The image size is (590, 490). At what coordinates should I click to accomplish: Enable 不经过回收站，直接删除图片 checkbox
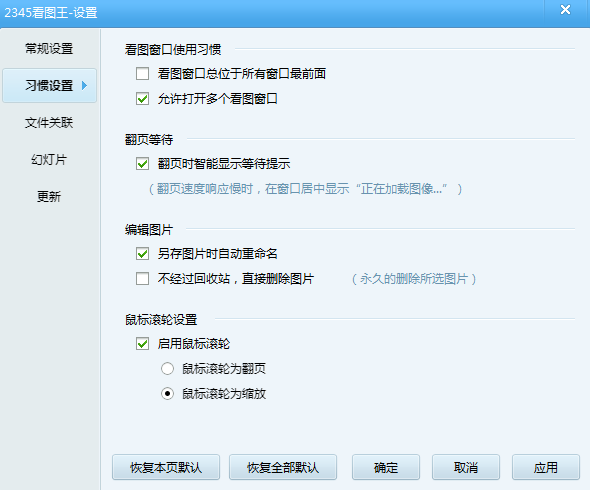pos(143,279)
